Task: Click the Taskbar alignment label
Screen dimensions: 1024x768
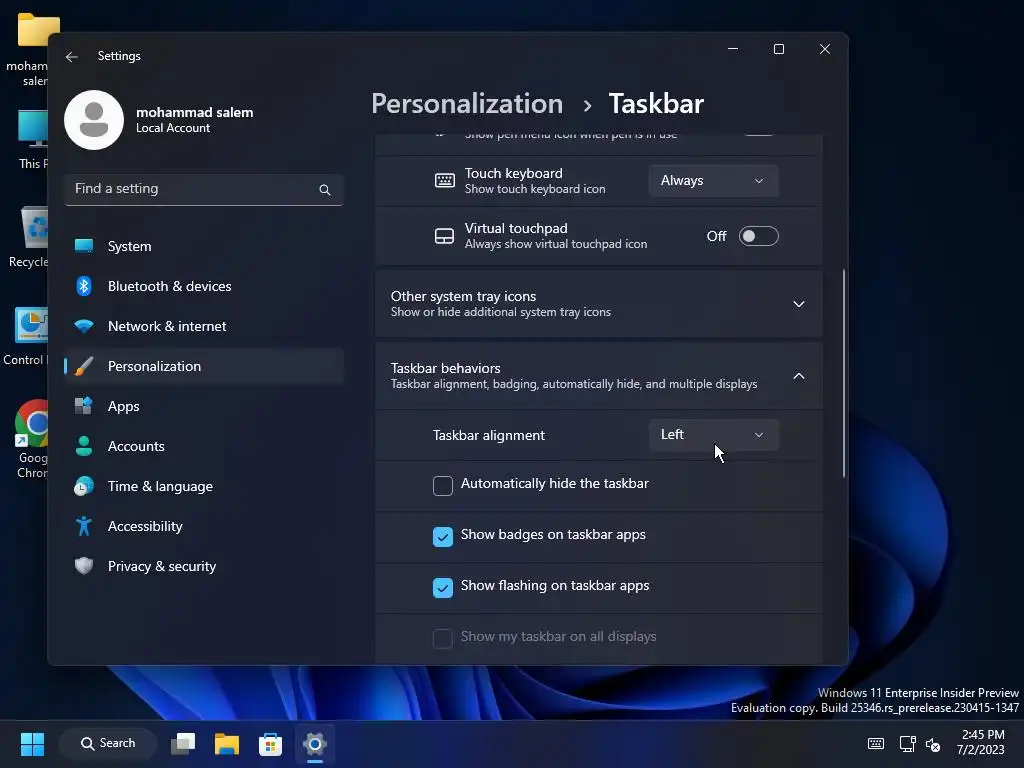Action: [x=488, y=436]
